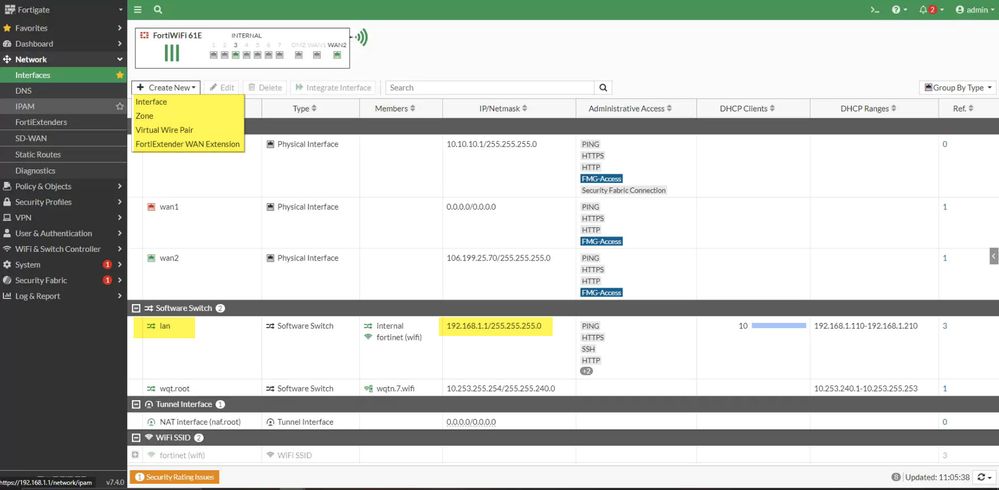Viewport: 999px width, 490px height.
Task: Favorite IPAM with the outline star
Action: (120, 106)
